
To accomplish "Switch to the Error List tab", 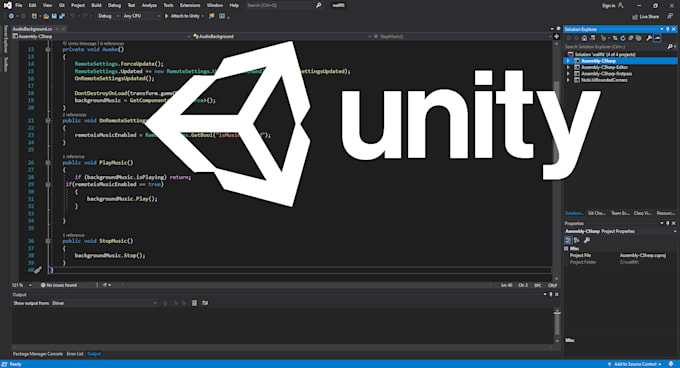I will pyautogui.click(x=75, y=354).
